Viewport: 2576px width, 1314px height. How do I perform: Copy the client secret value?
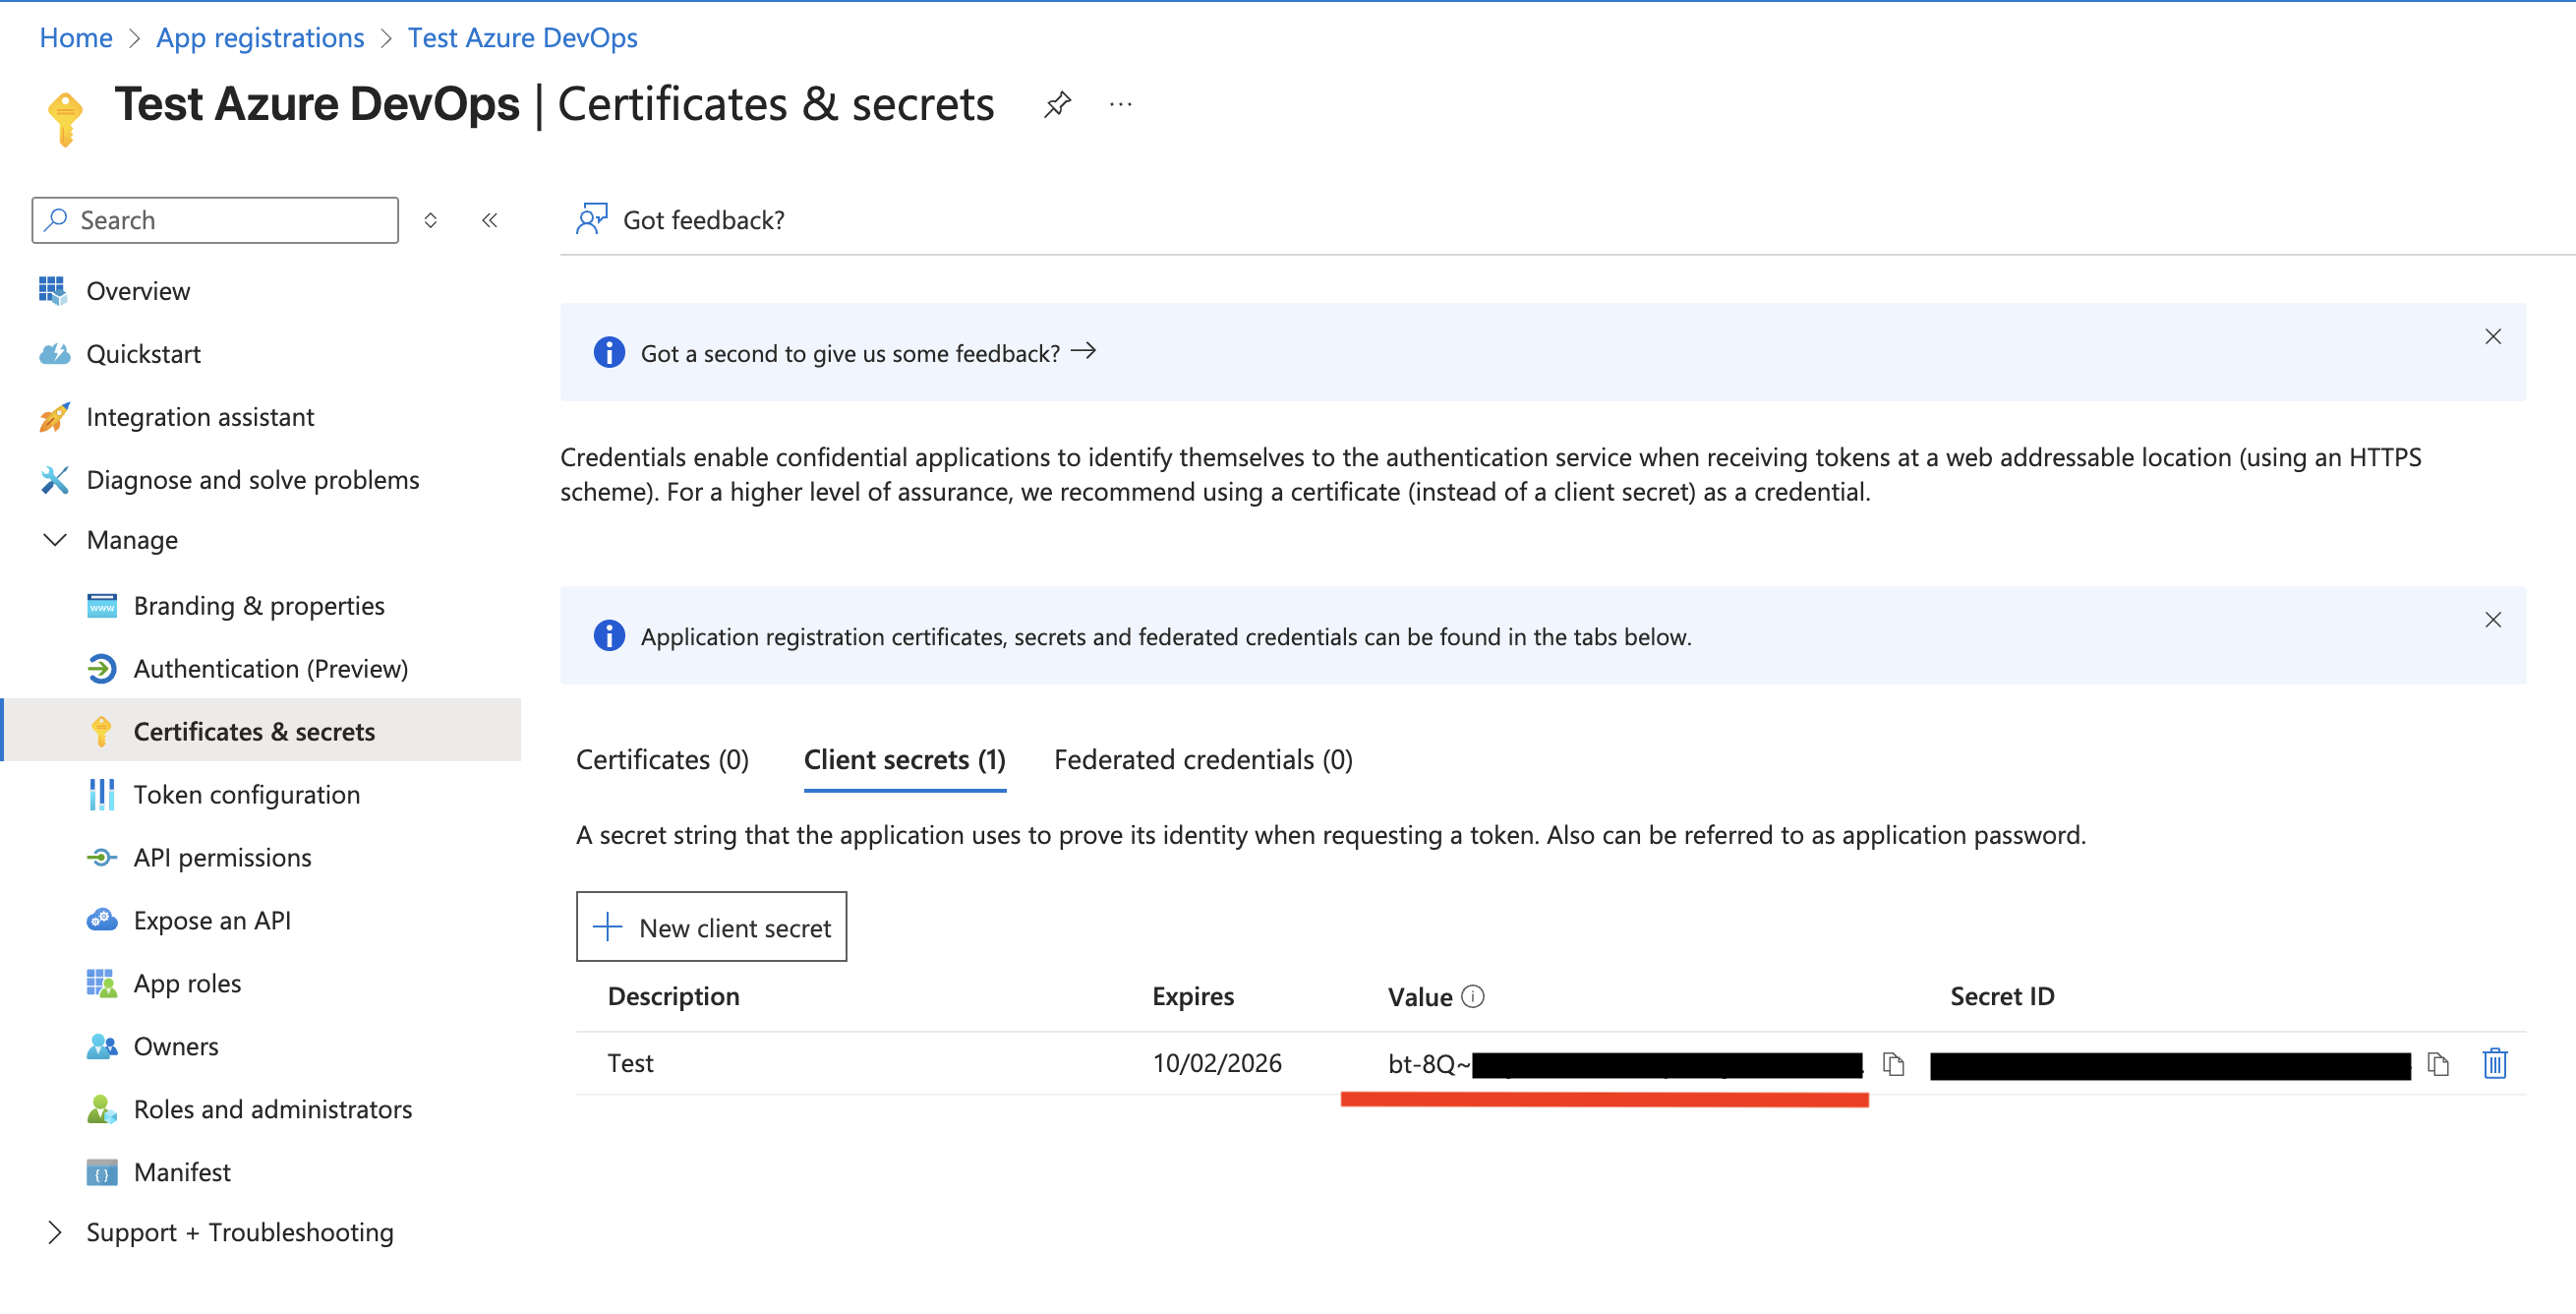(1895, 1063)
